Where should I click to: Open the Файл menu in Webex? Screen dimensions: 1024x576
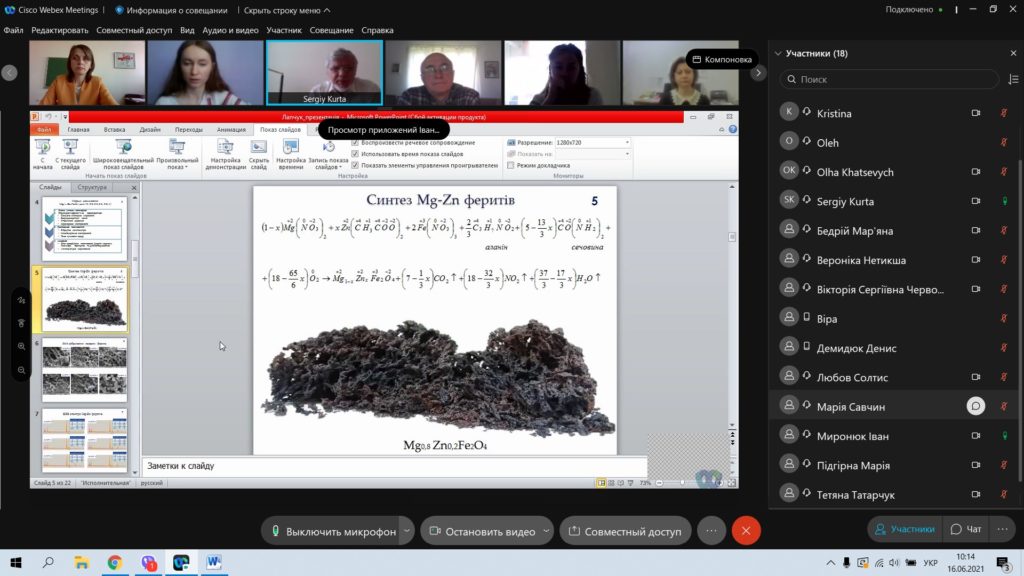(x=13, y=30)
